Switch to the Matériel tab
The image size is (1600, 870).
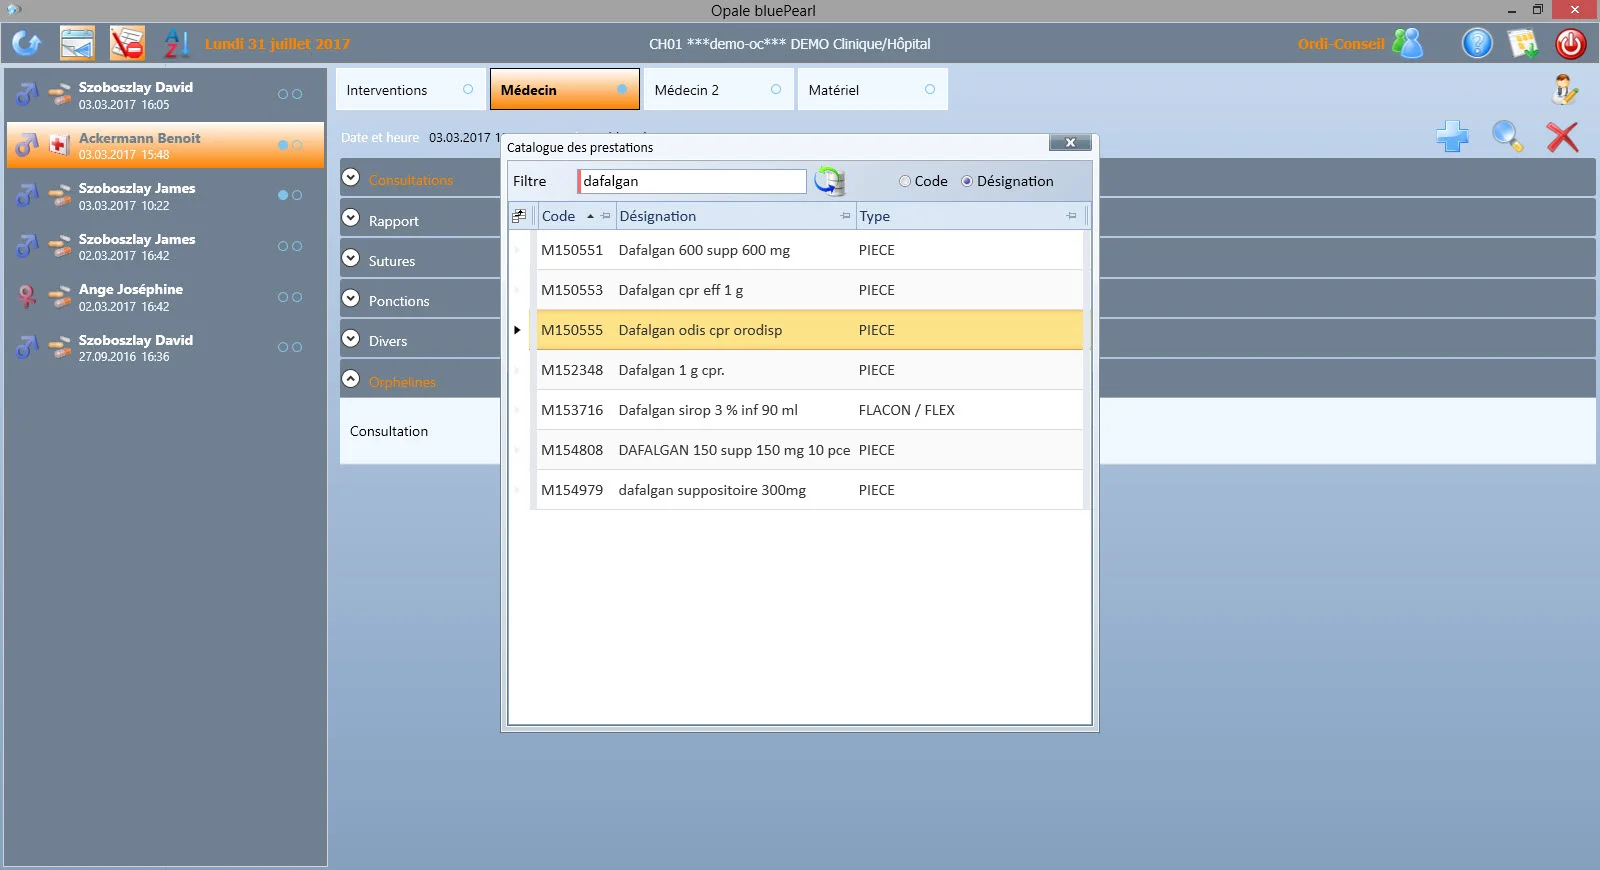click(x=872, y=89)
